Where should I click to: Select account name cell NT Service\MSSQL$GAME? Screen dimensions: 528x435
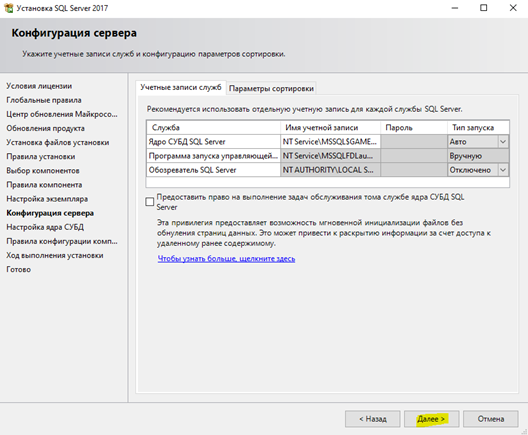pos(330,142)
